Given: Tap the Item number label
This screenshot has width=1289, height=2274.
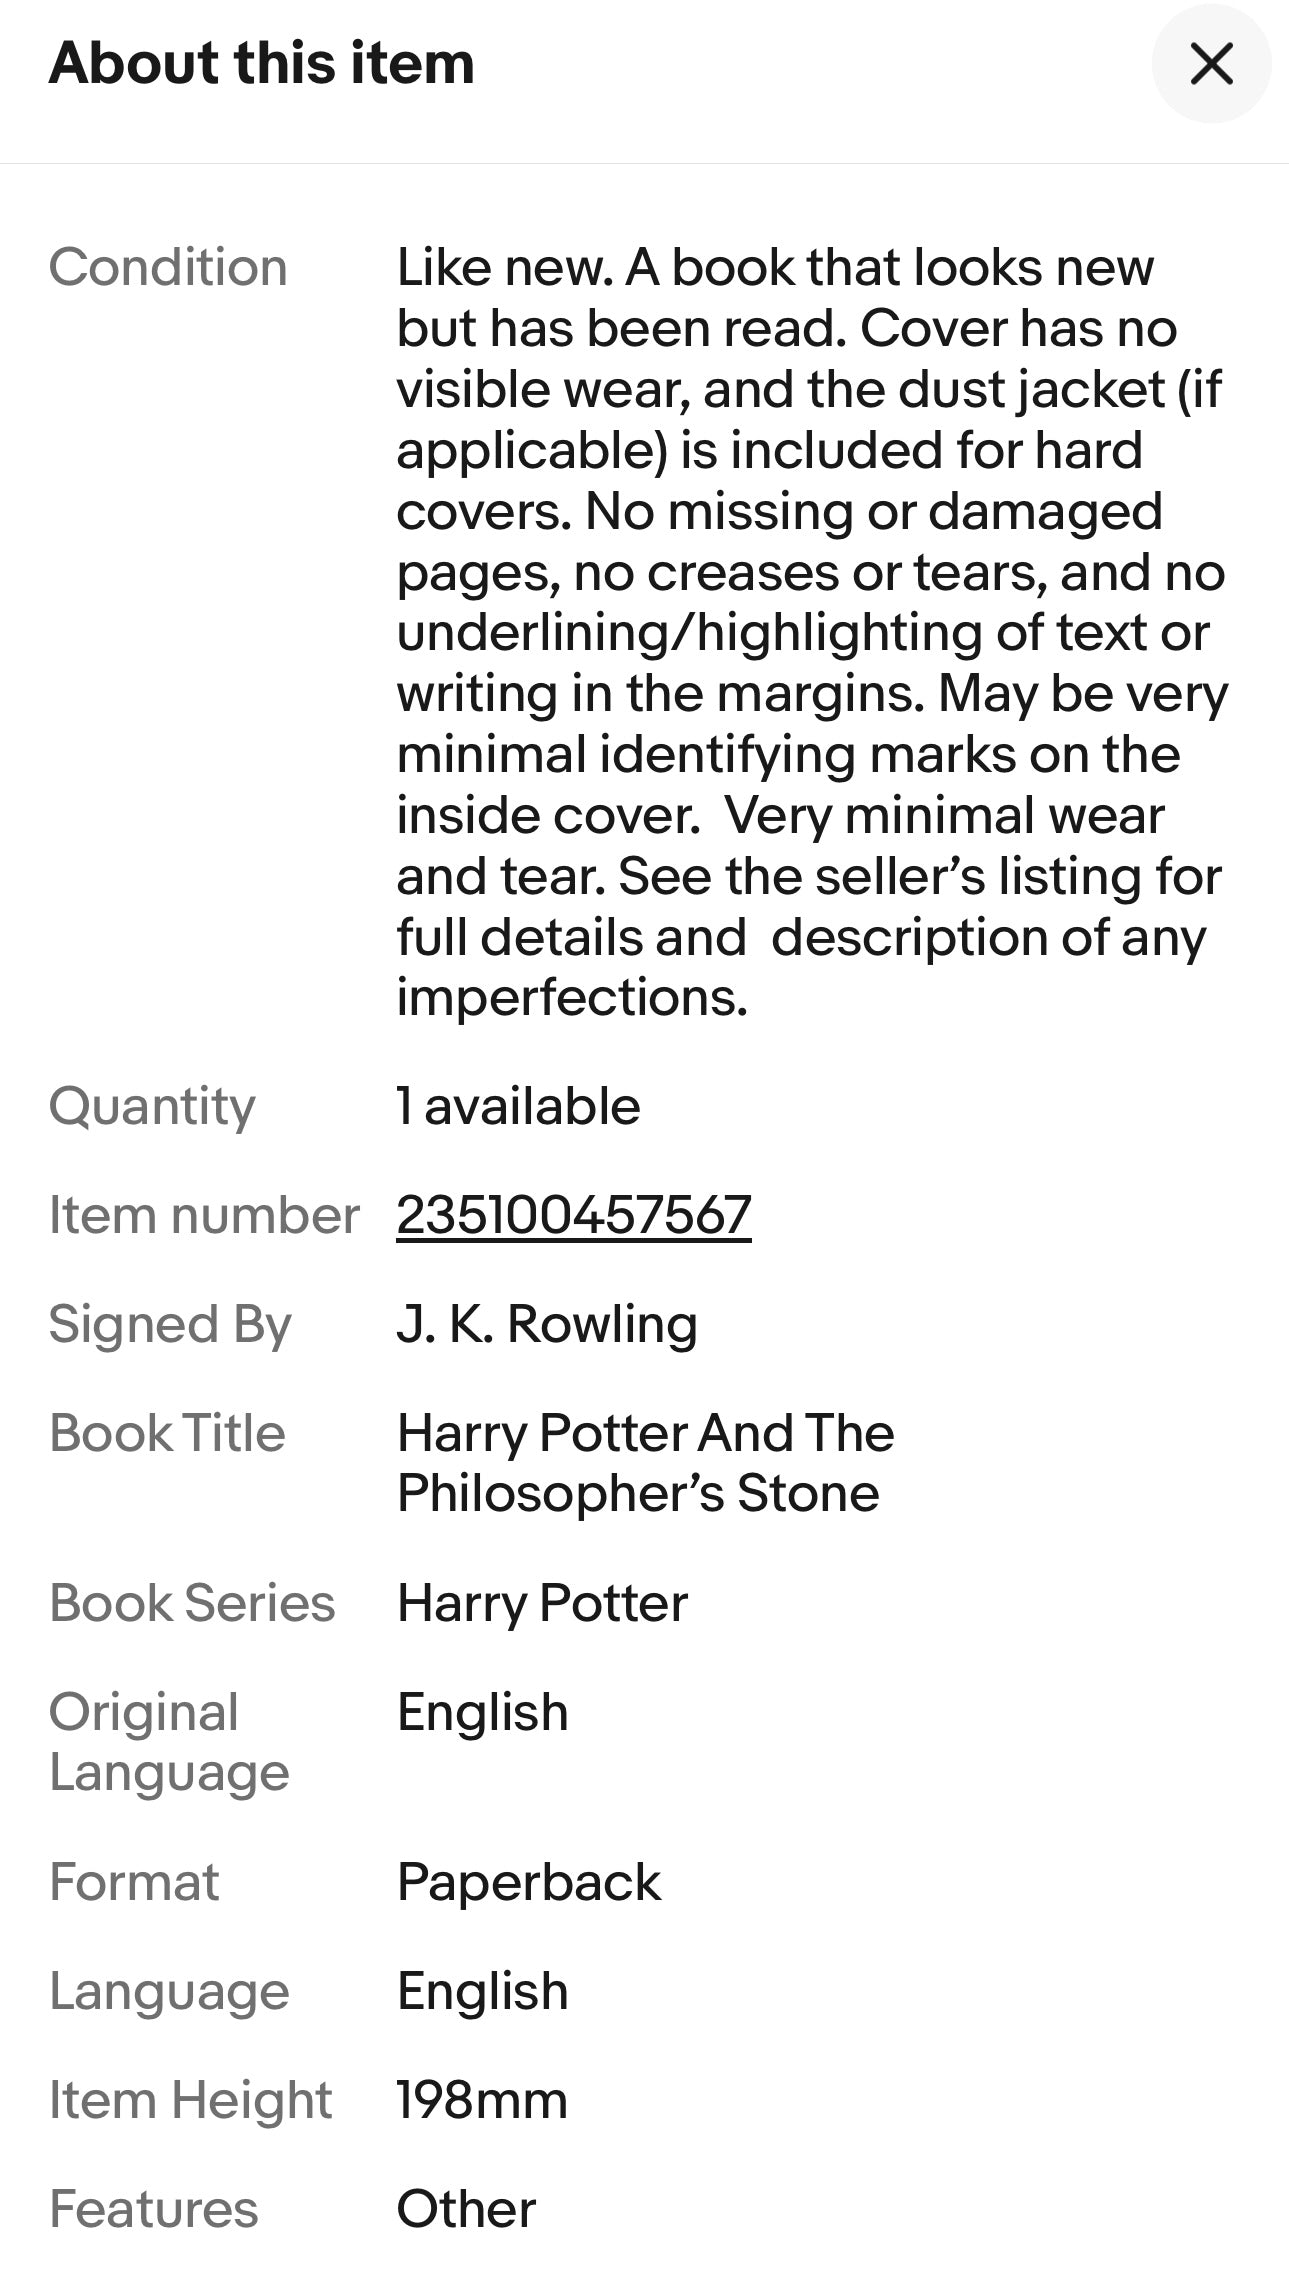Looking at the screenshot, I should pos(203,1215).
